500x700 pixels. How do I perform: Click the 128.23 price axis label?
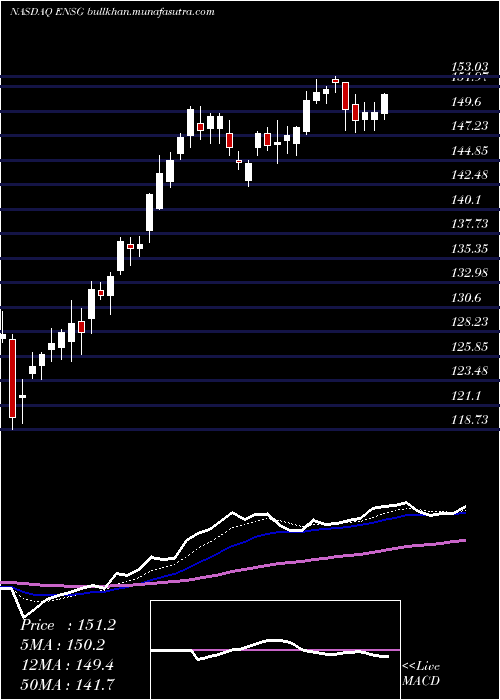point(469,321)
